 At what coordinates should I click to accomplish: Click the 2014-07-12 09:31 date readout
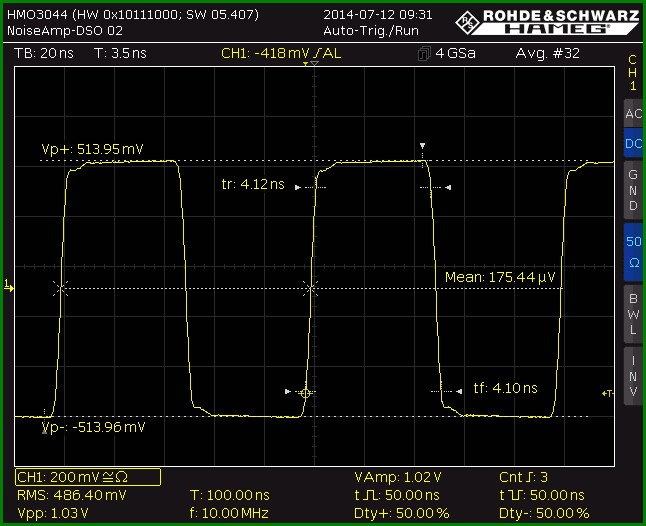(x=378, y=15)
